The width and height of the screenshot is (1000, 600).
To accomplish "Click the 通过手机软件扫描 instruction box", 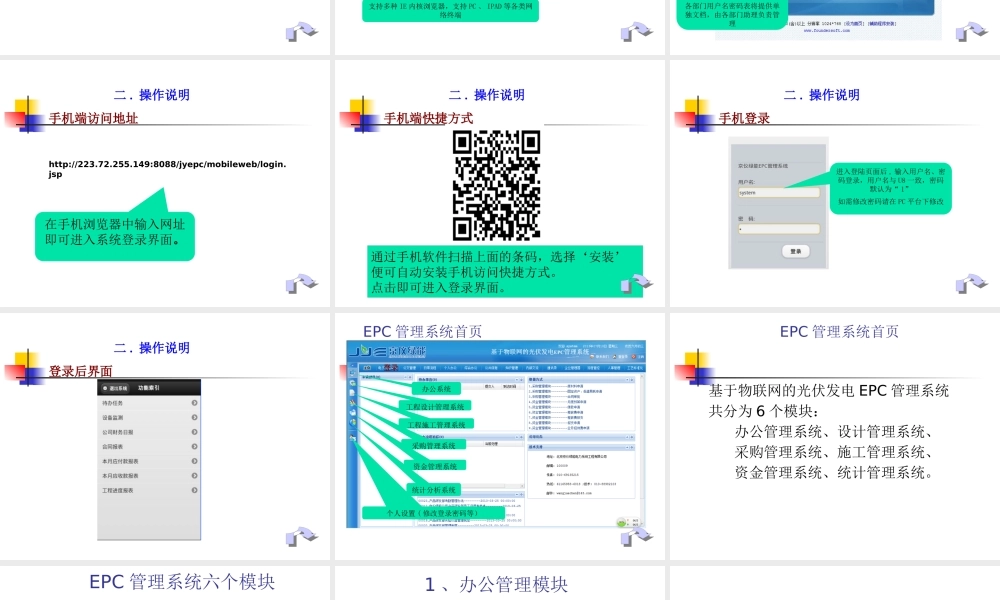I will click(505, 272).
